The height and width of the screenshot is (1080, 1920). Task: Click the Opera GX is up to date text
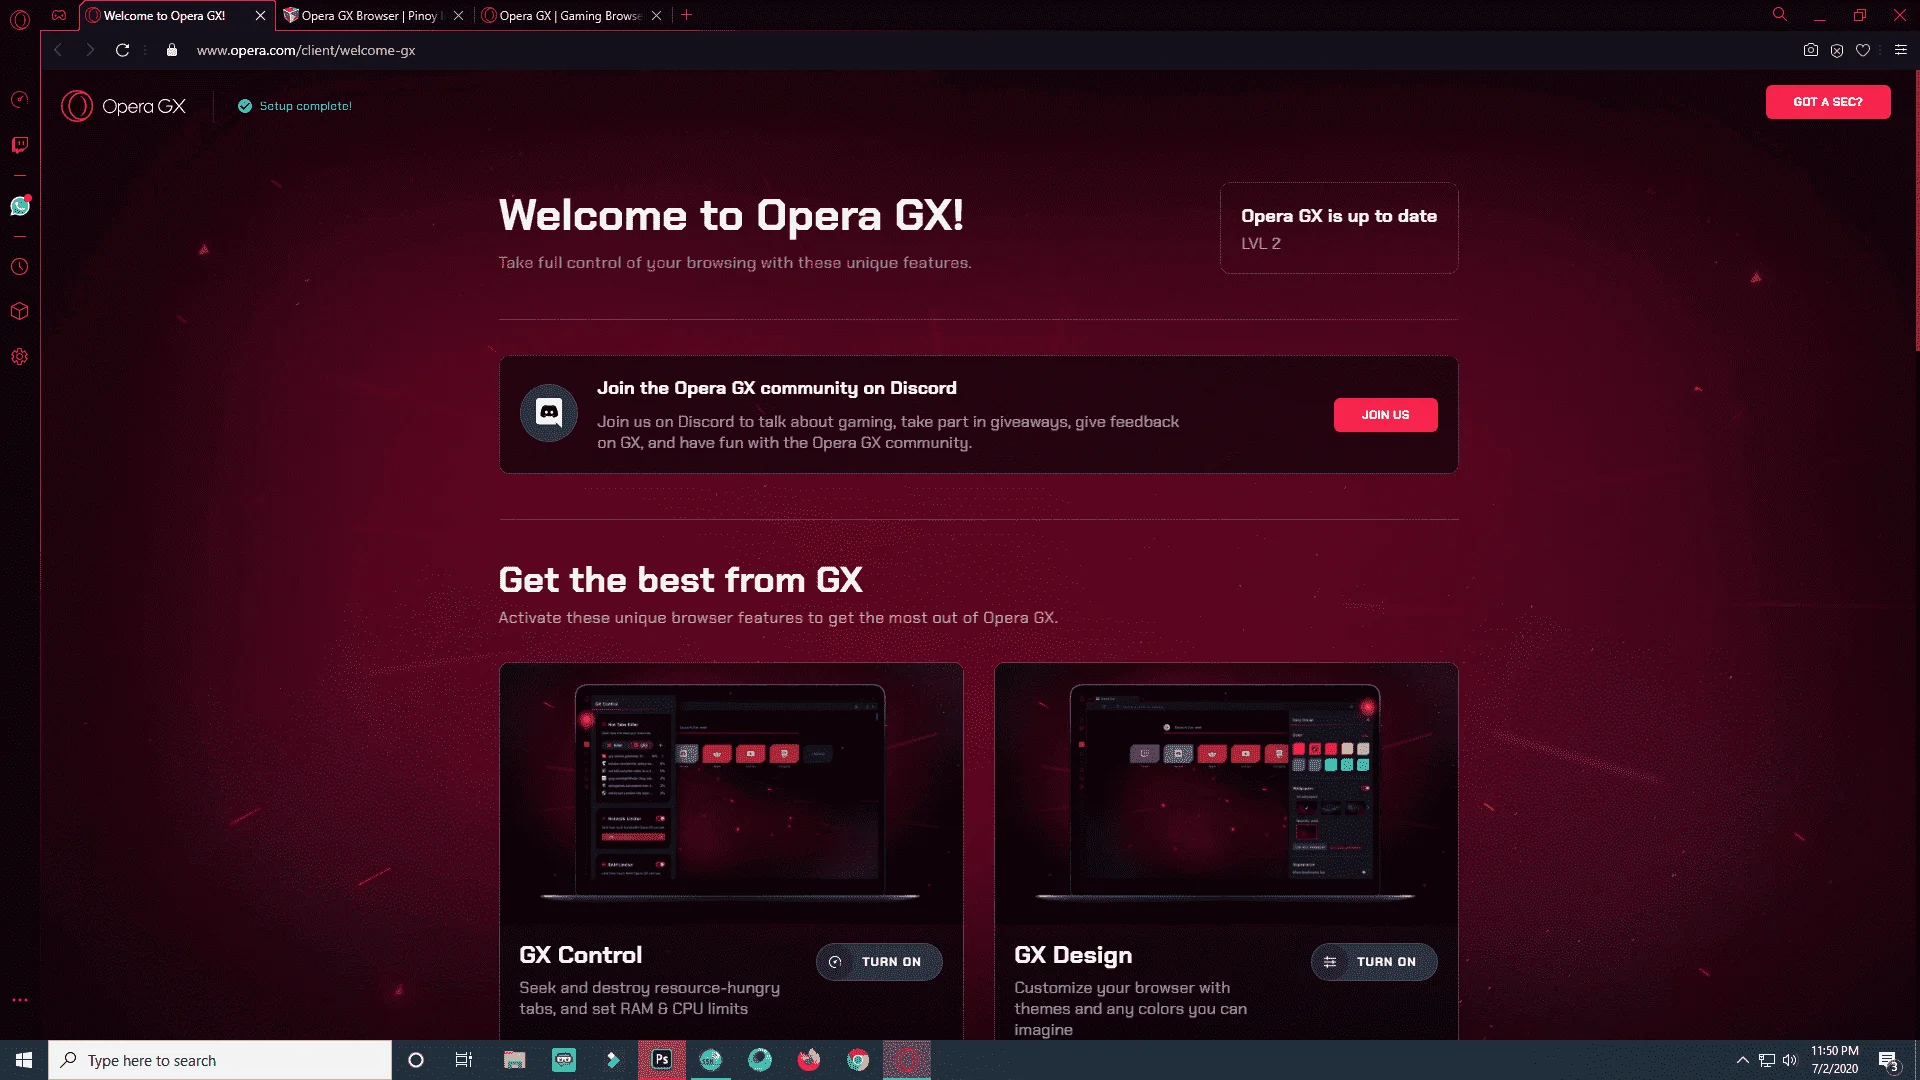(x=1339, y=216)
